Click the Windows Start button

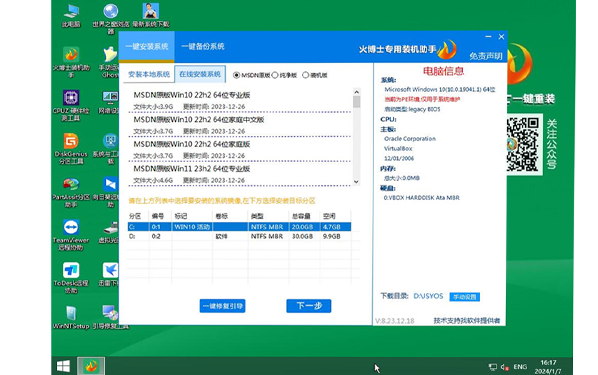[x=63, y=366]
